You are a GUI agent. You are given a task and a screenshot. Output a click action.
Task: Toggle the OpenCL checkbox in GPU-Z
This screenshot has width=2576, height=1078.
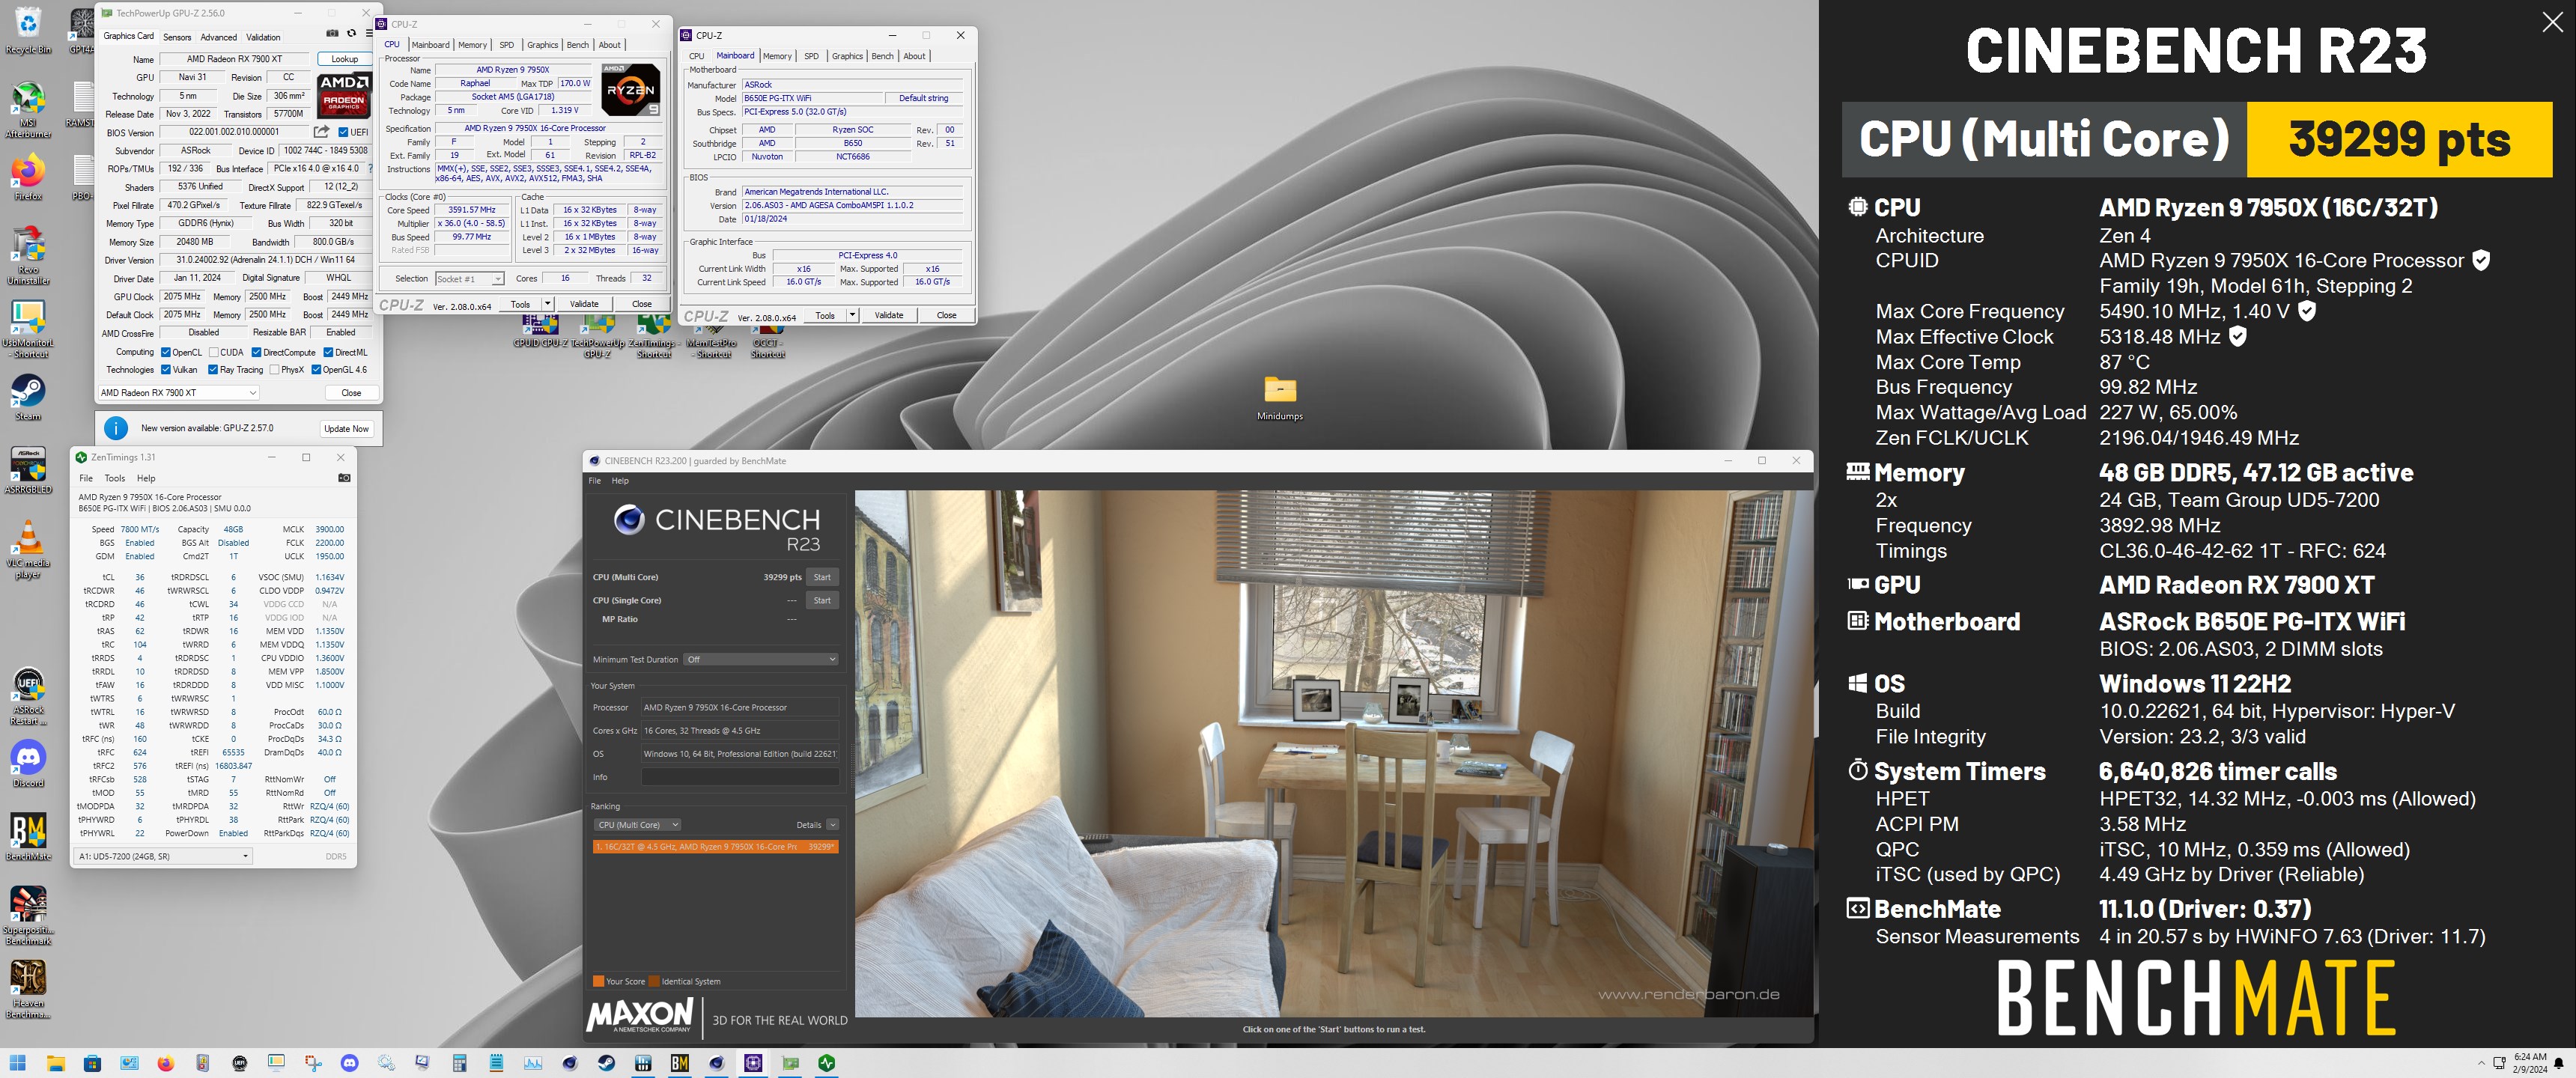[x=165, y=352]
